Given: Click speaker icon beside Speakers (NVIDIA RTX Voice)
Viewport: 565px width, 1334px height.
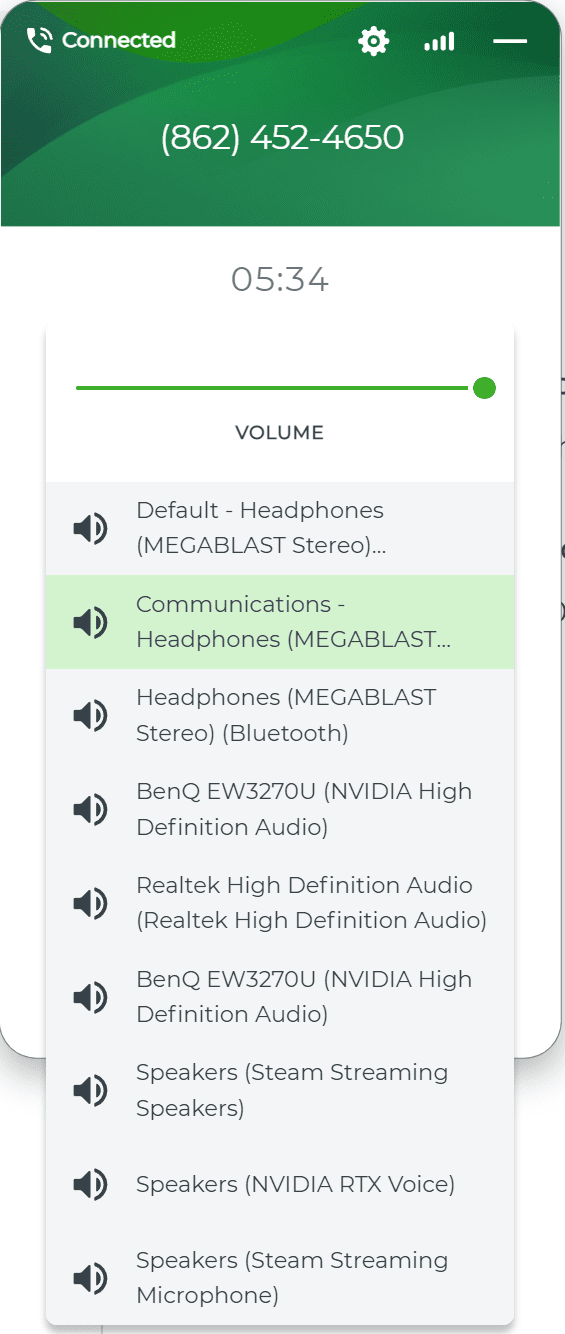Looking at the screenshot, I should [90, 1185].
